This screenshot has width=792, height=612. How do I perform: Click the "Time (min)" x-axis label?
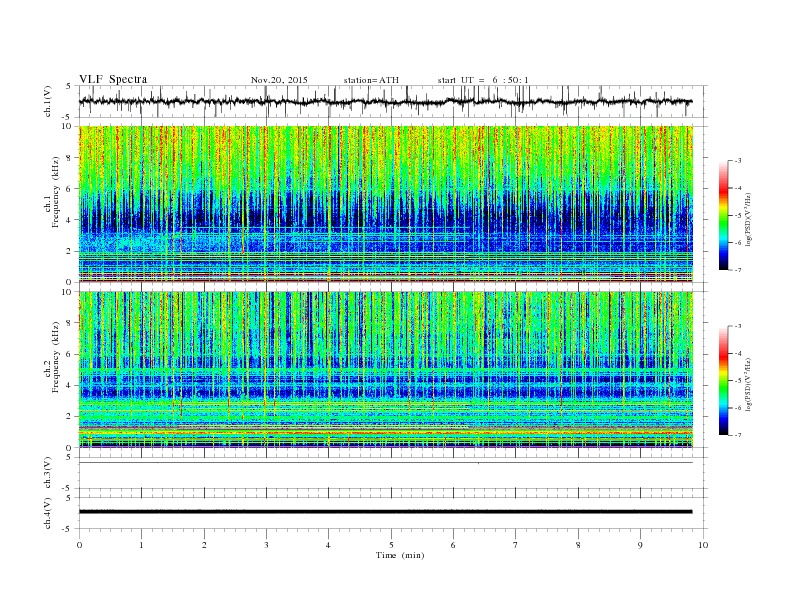coord(400,555)
